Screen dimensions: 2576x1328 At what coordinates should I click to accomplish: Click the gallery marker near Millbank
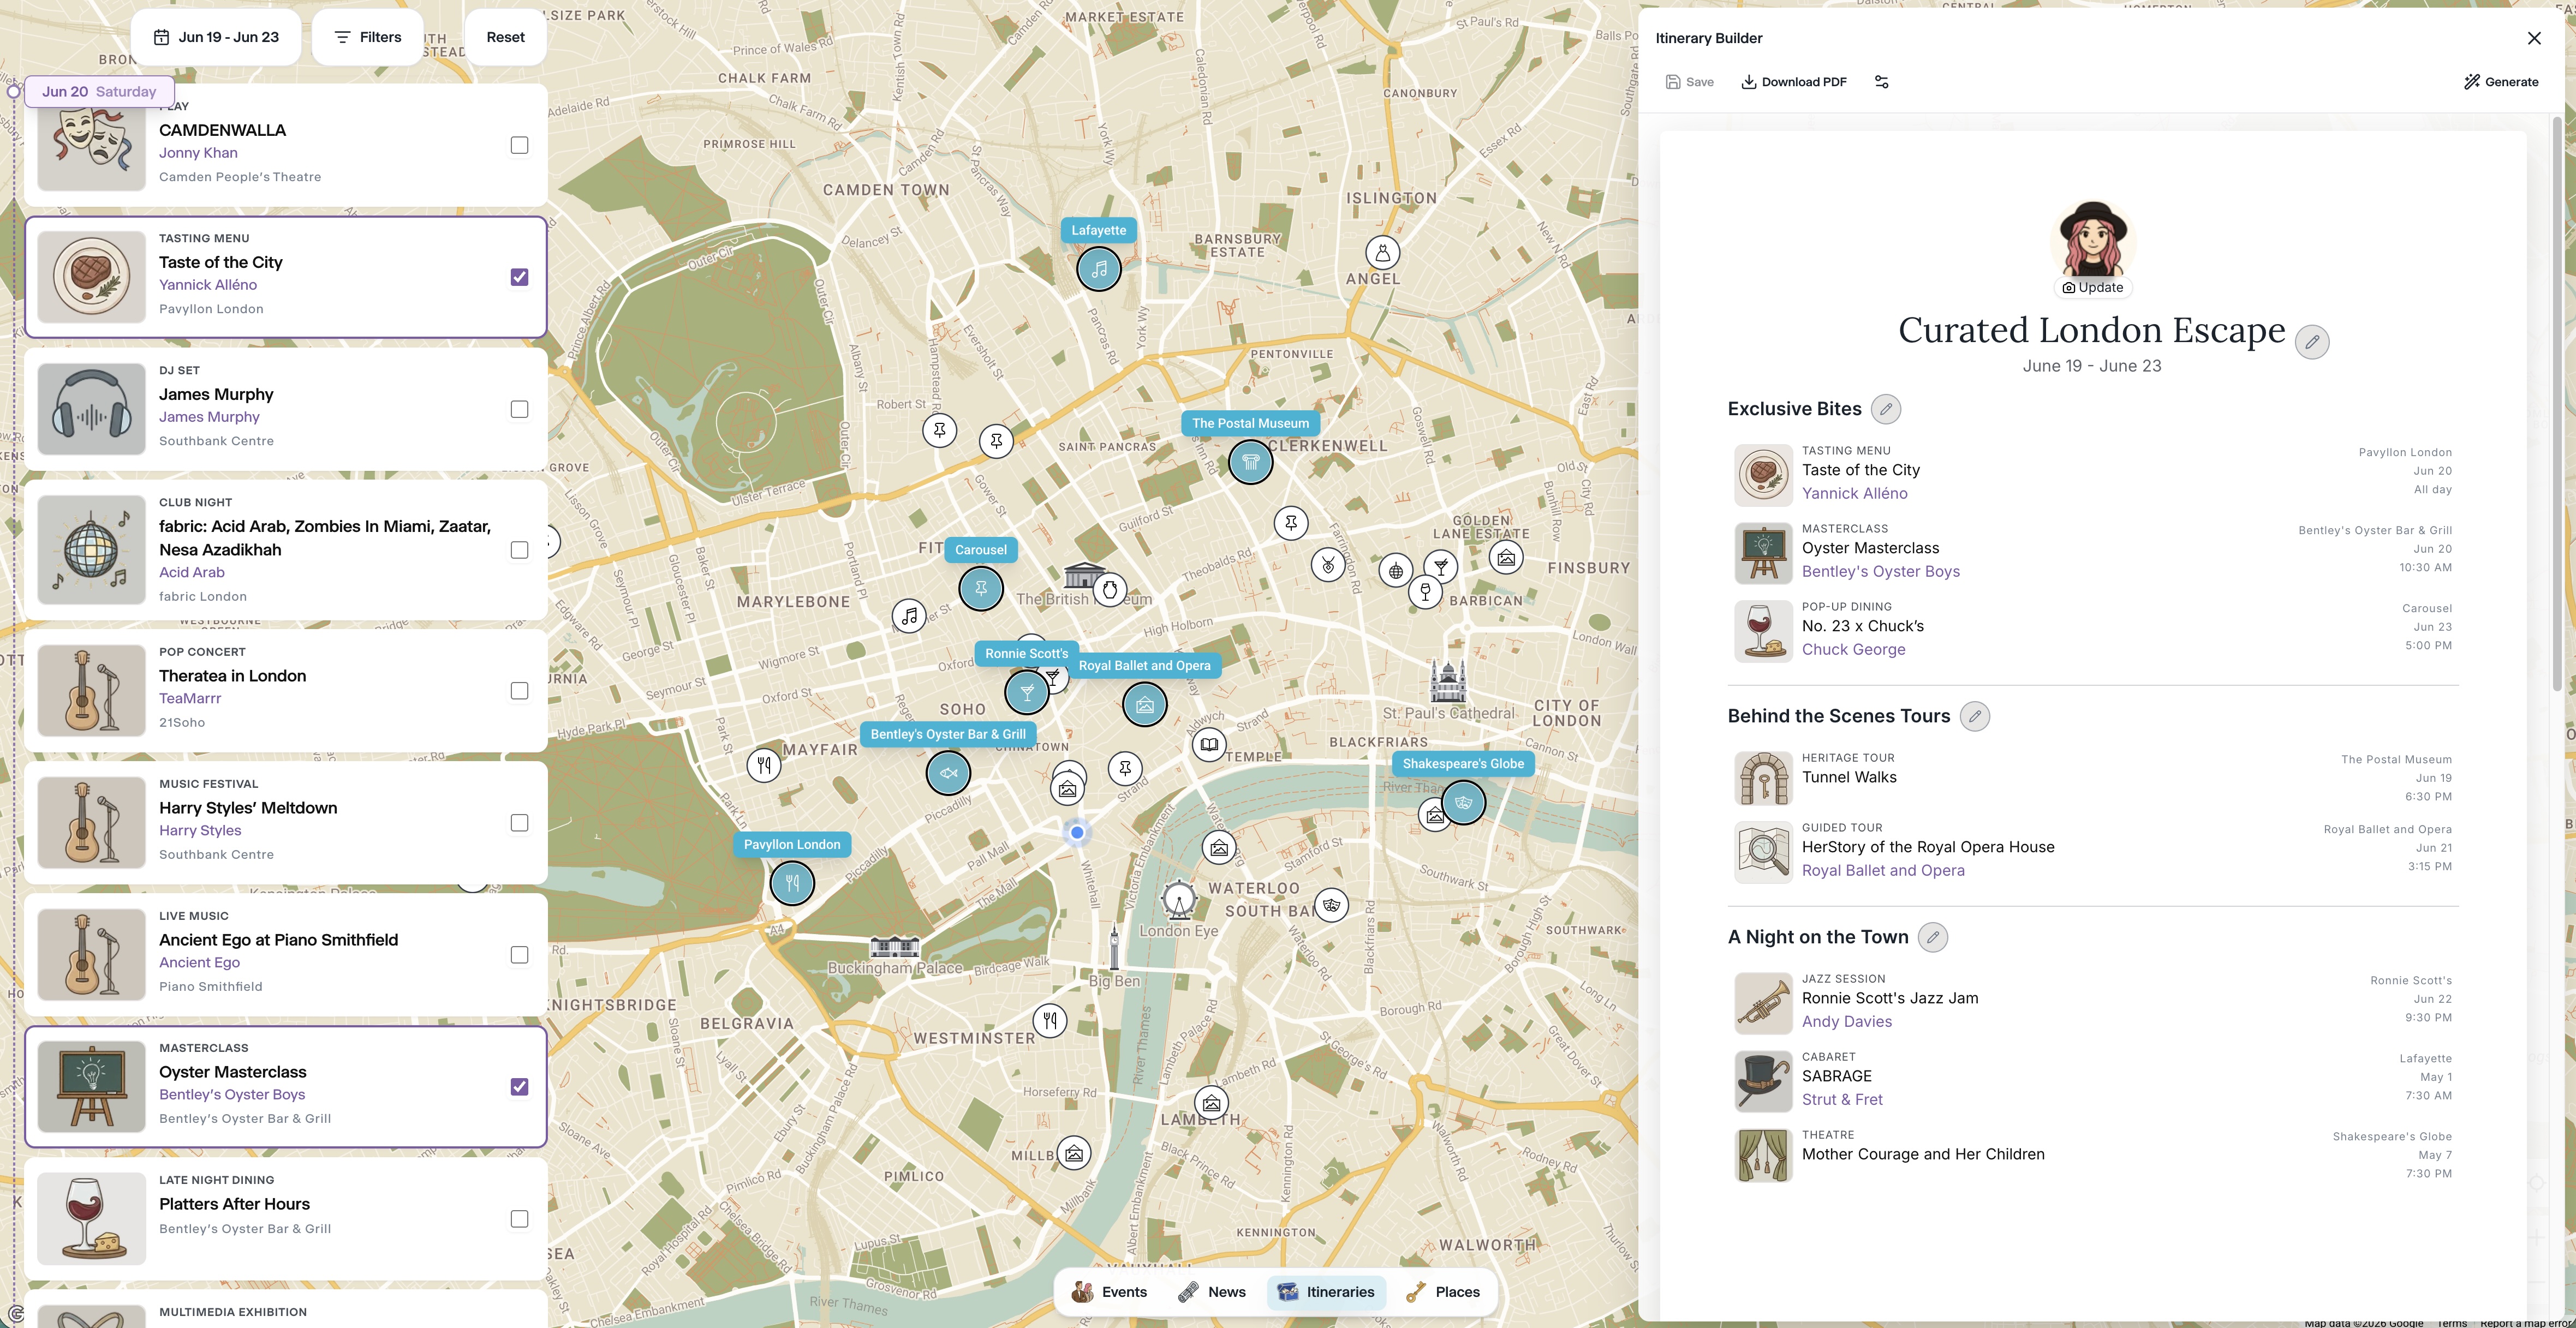click(x=1074, y=1153)
